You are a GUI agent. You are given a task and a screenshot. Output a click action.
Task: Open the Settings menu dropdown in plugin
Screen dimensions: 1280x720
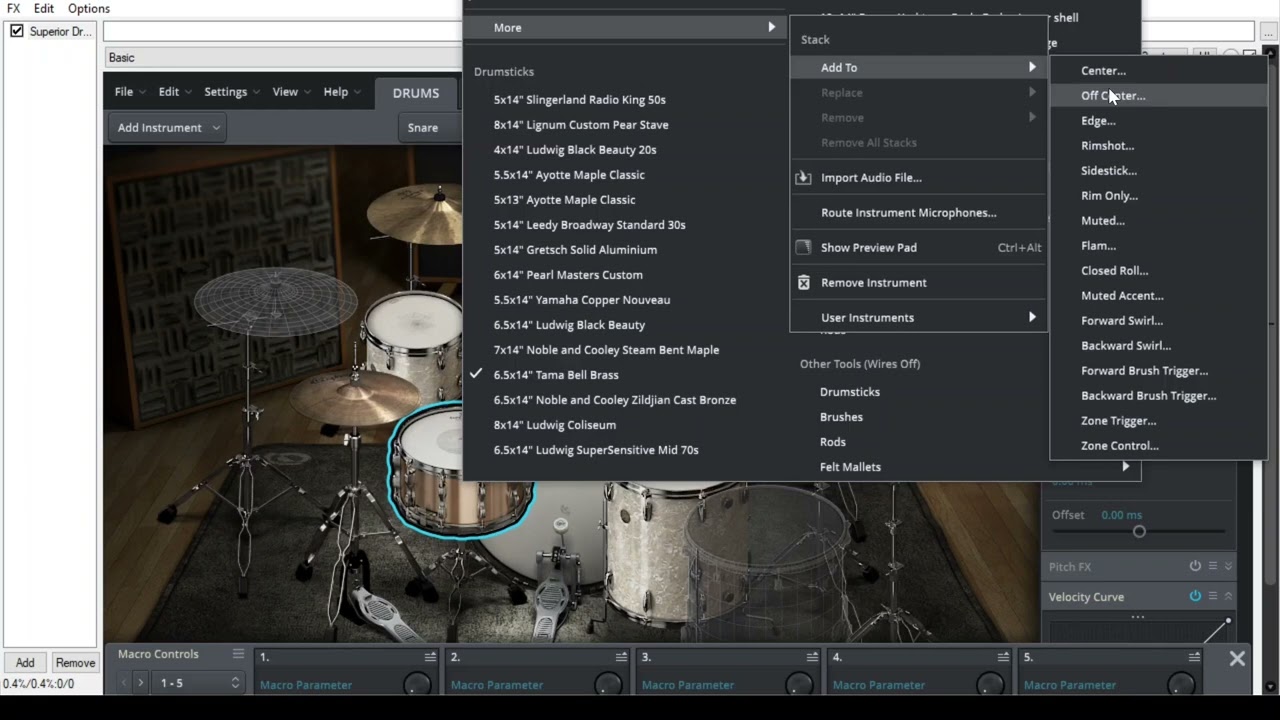click(x=232, y=92)
